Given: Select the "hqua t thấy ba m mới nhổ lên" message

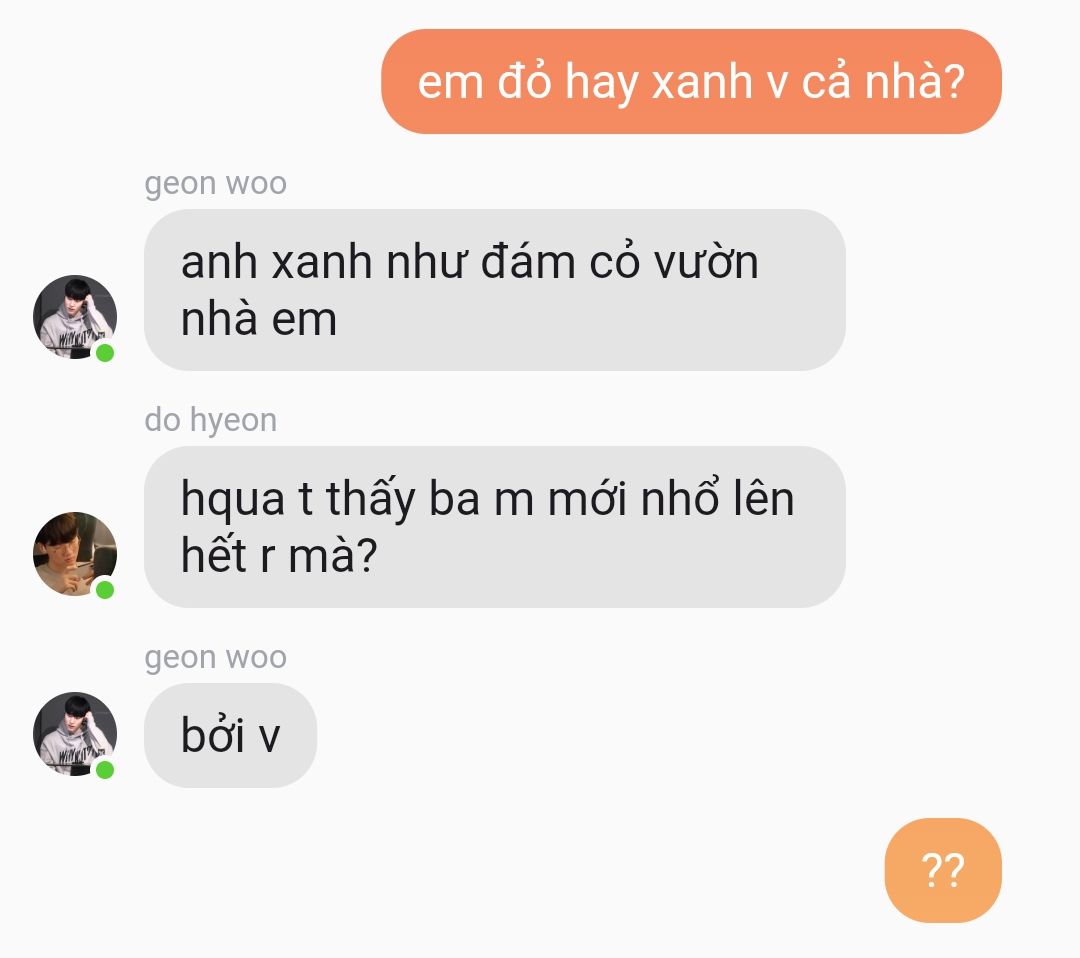Looking at the screenshot, I should click(x=495, y=527).
